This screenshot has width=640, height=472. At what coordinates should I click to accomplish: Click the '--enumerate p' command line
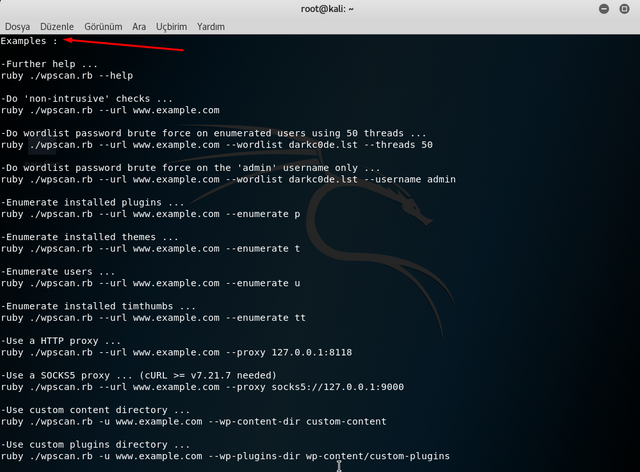[x=150, y=214]
